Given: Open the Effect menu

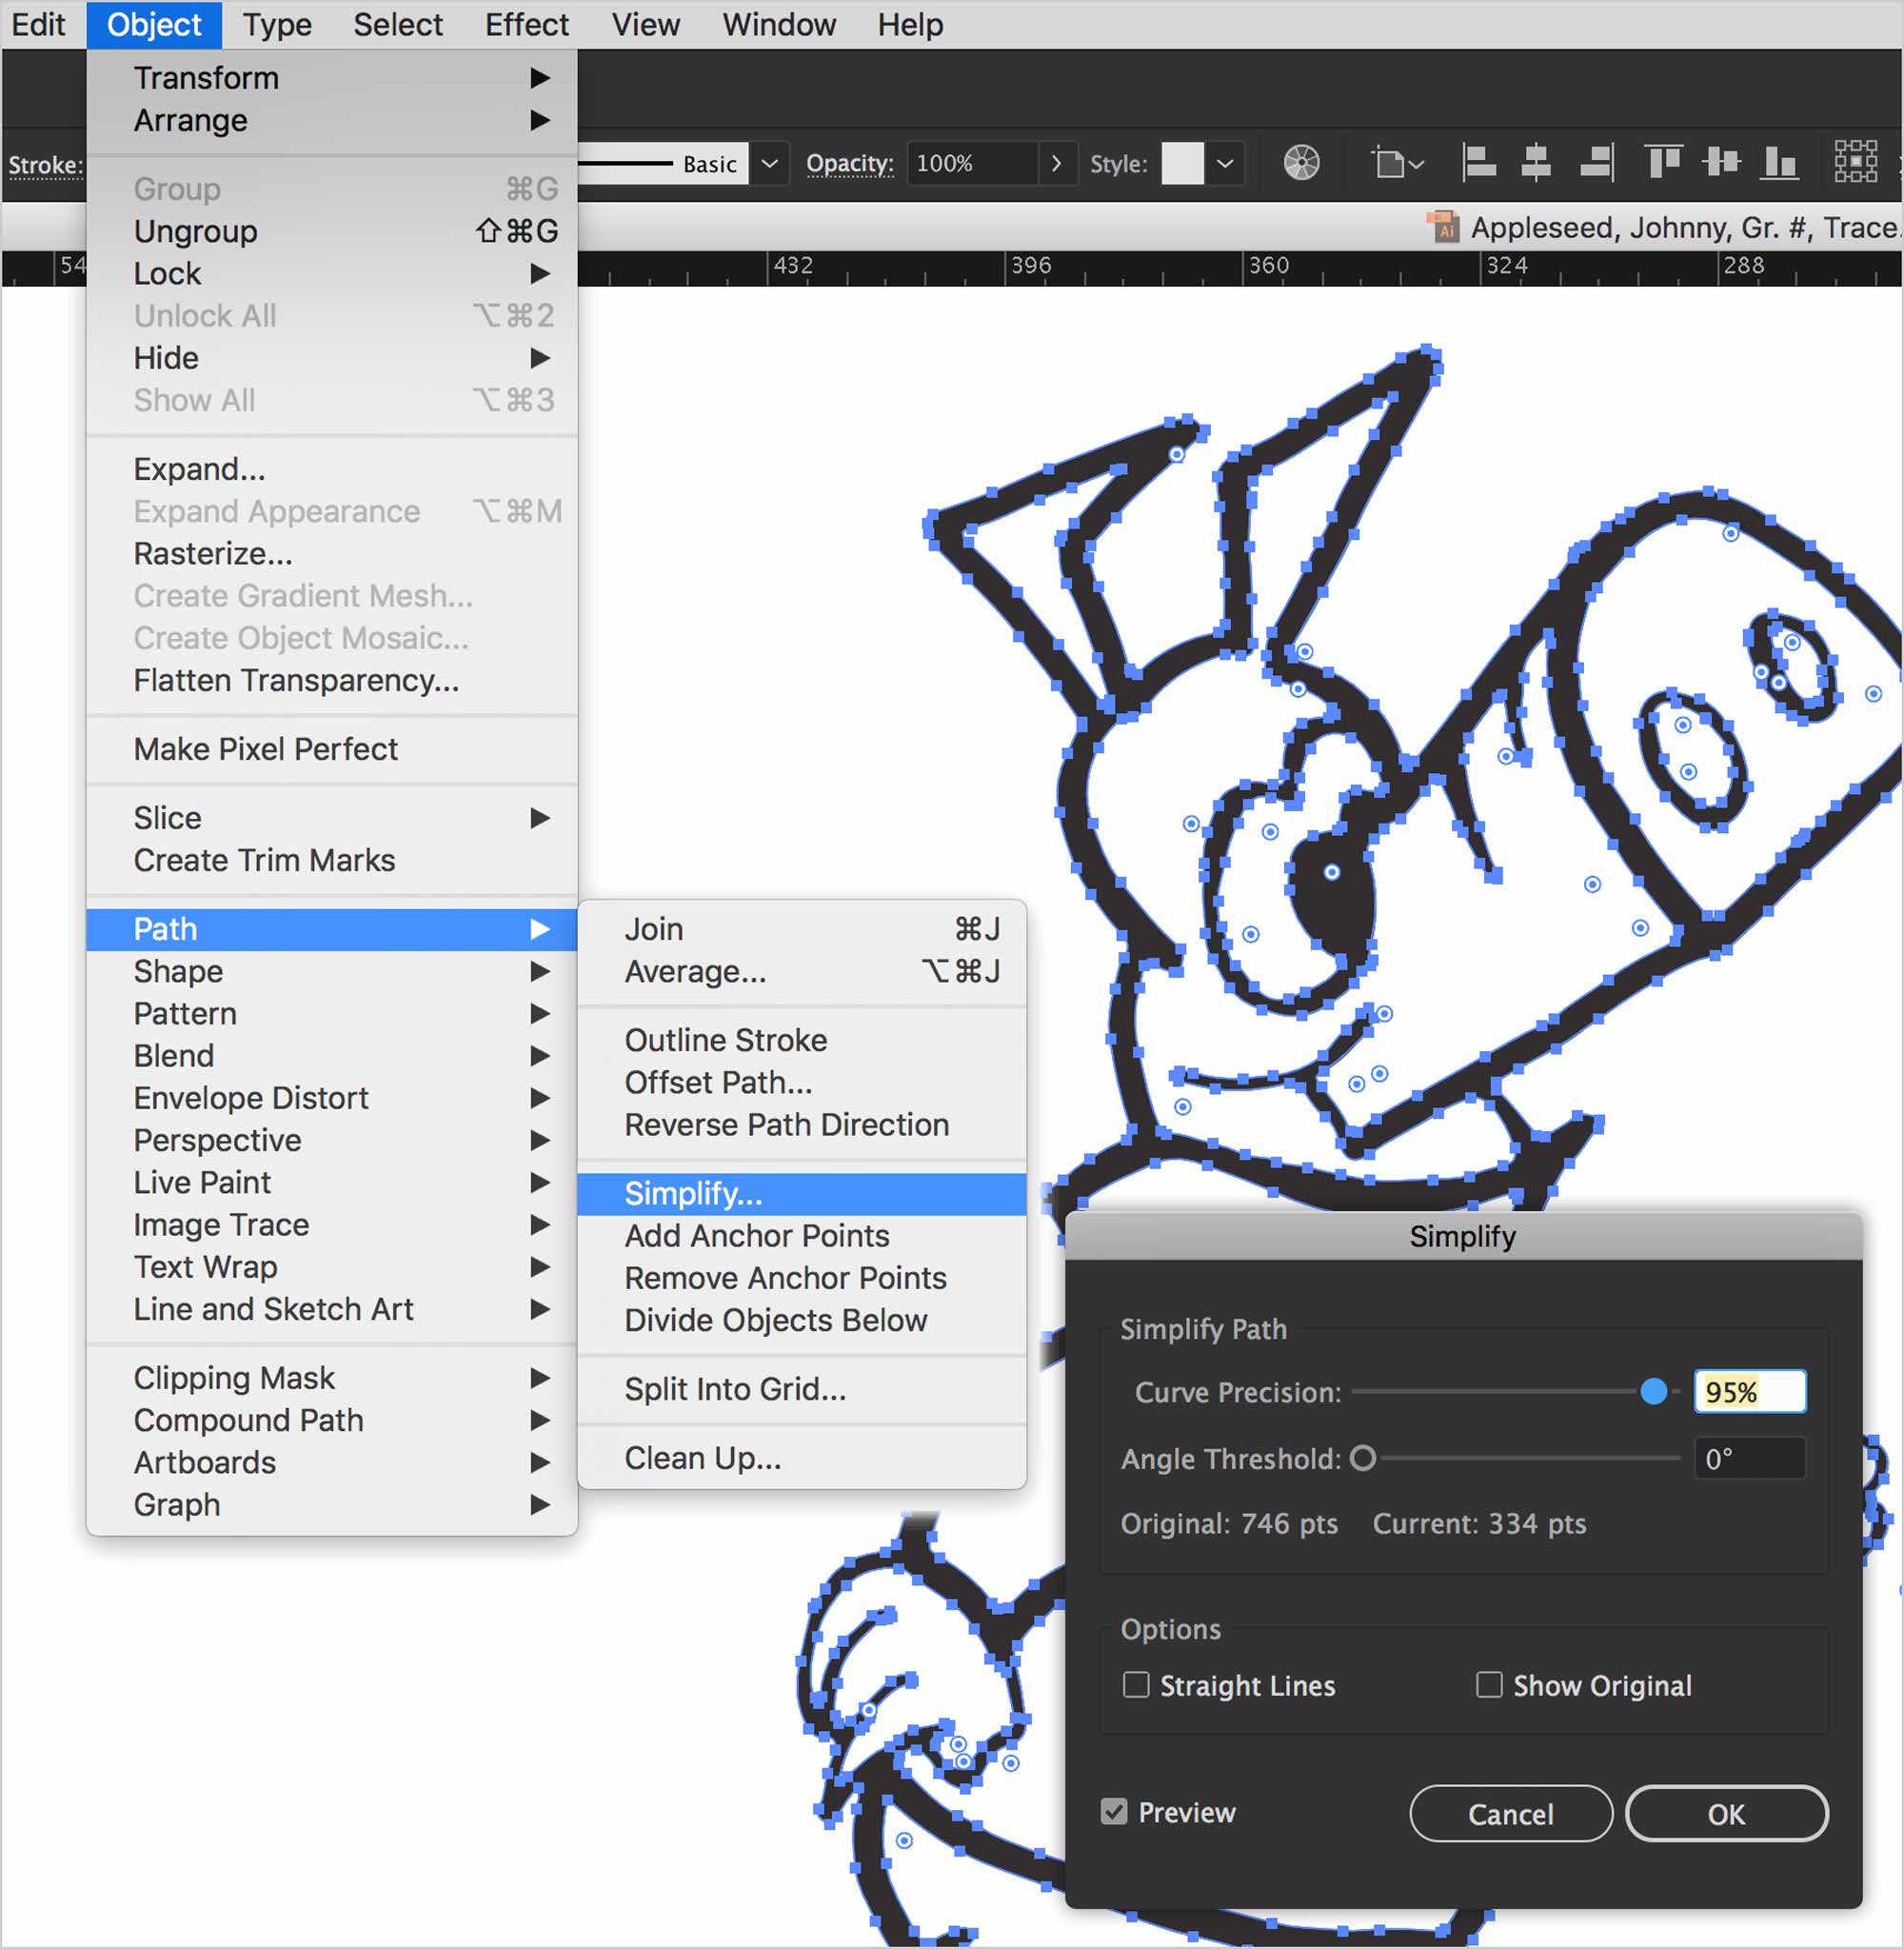Looking at the screenshot, I should click(x=526, y=24).
